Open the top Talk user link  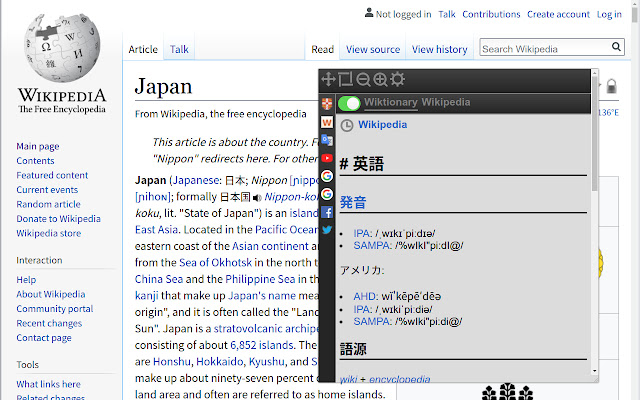[447, 14]
